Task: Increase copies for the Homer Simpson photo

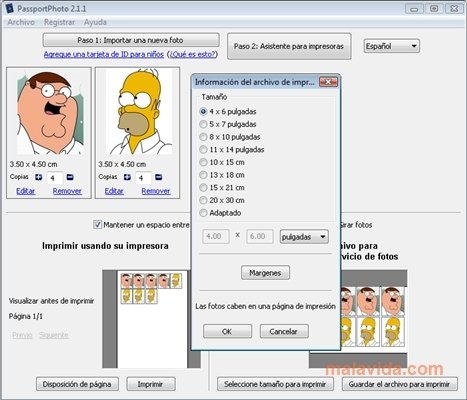Action: coord(127,177)
